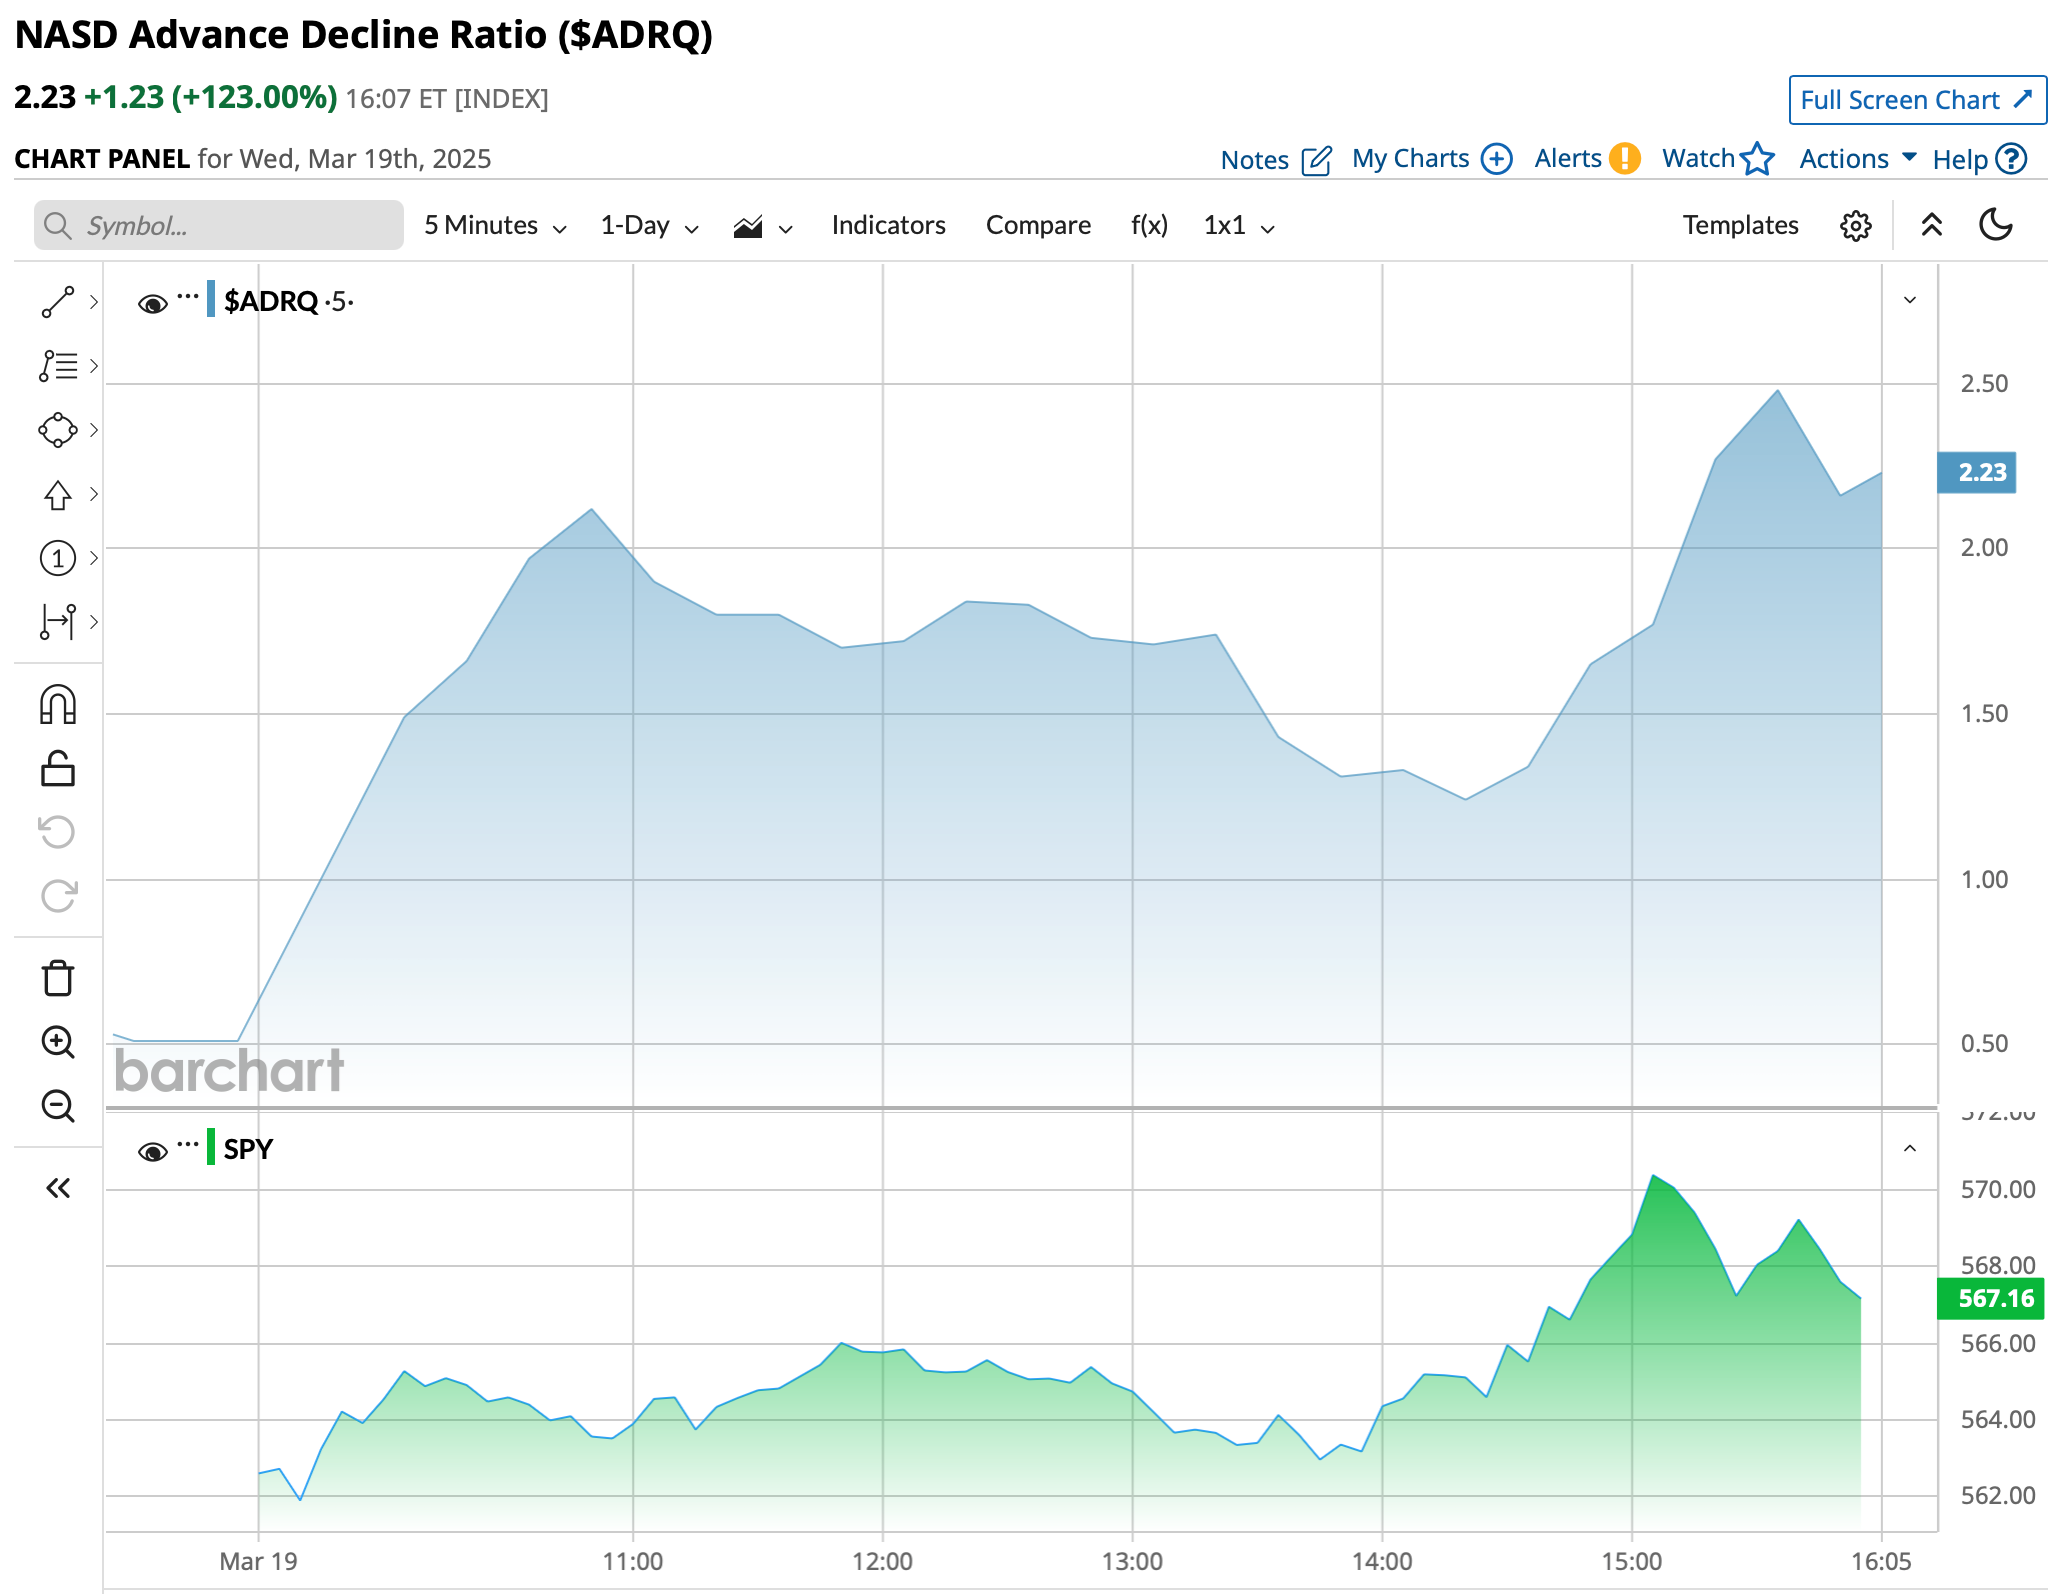
Task: Activate the magnet snap mode icon
Action: click(x=57, y=705)
